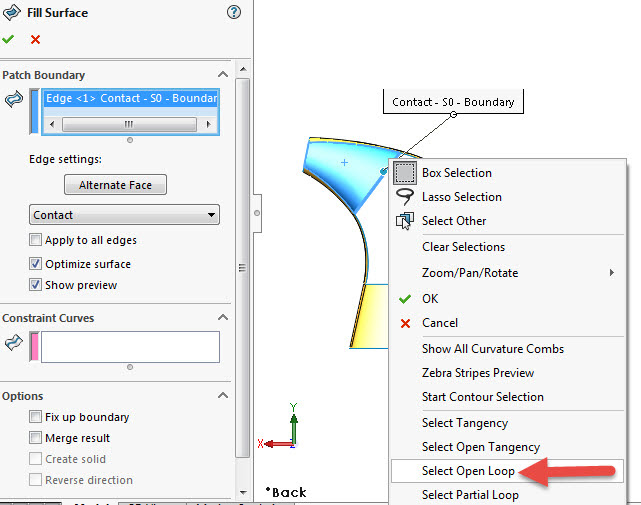Viewport: 641px width, 505px height.
Task: Enable Fix up boundary option
Action: 35,417
